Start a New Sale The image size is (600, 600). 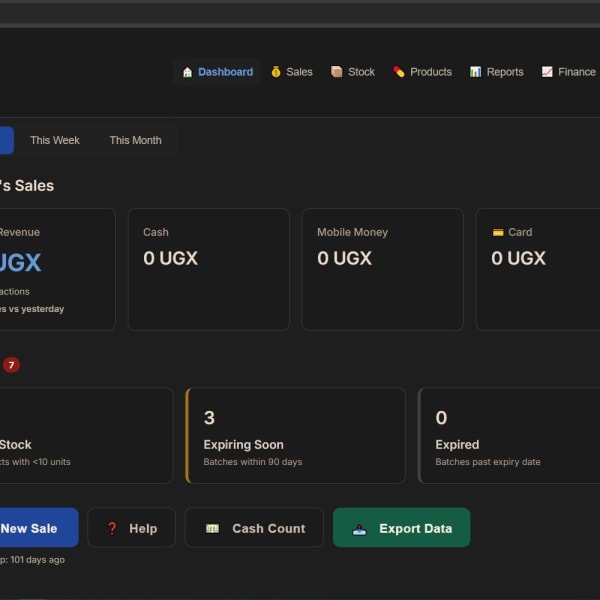[x=38, y=528]
